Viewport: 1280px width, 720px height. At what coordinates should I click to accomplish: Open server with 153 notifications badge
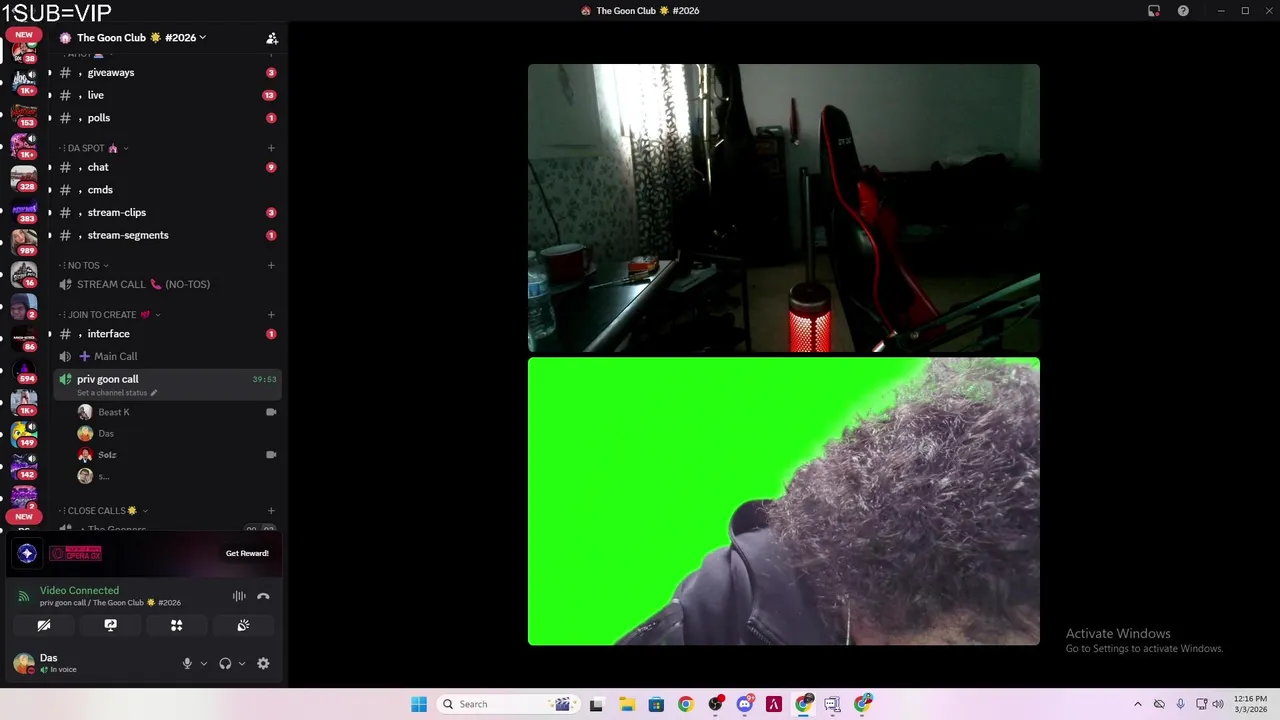click(x=24, y=114)
